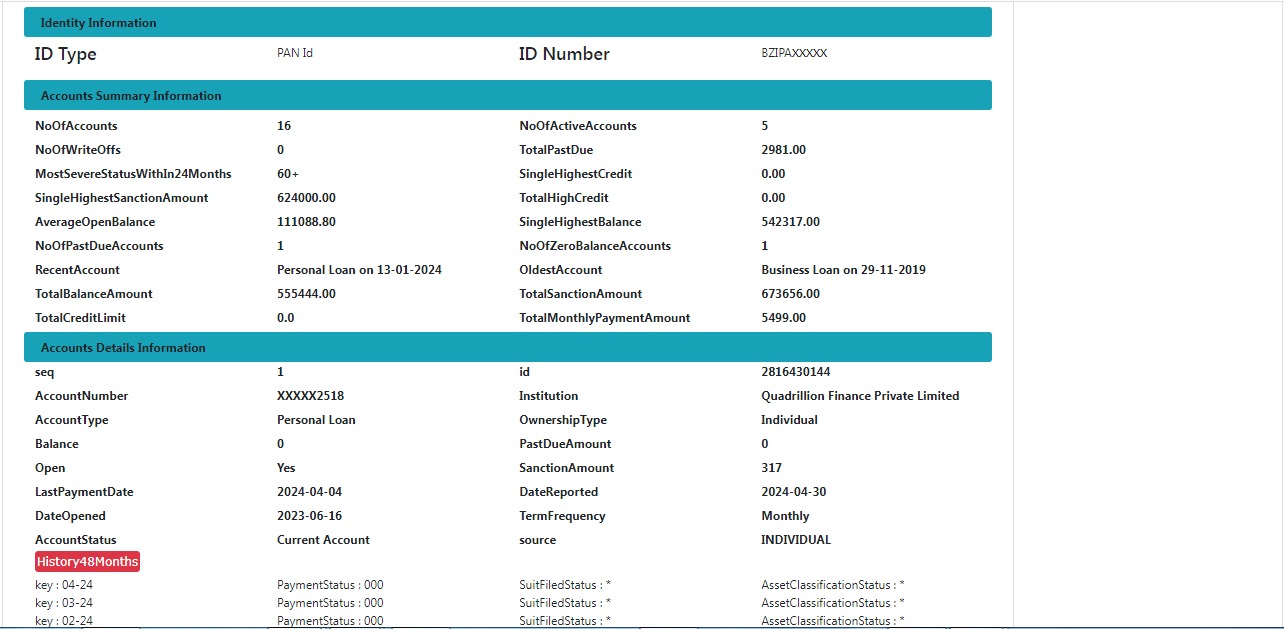This screenshot has height=629, width=1284.
Task: Click the AccountType label
Action: pos(72,420)
